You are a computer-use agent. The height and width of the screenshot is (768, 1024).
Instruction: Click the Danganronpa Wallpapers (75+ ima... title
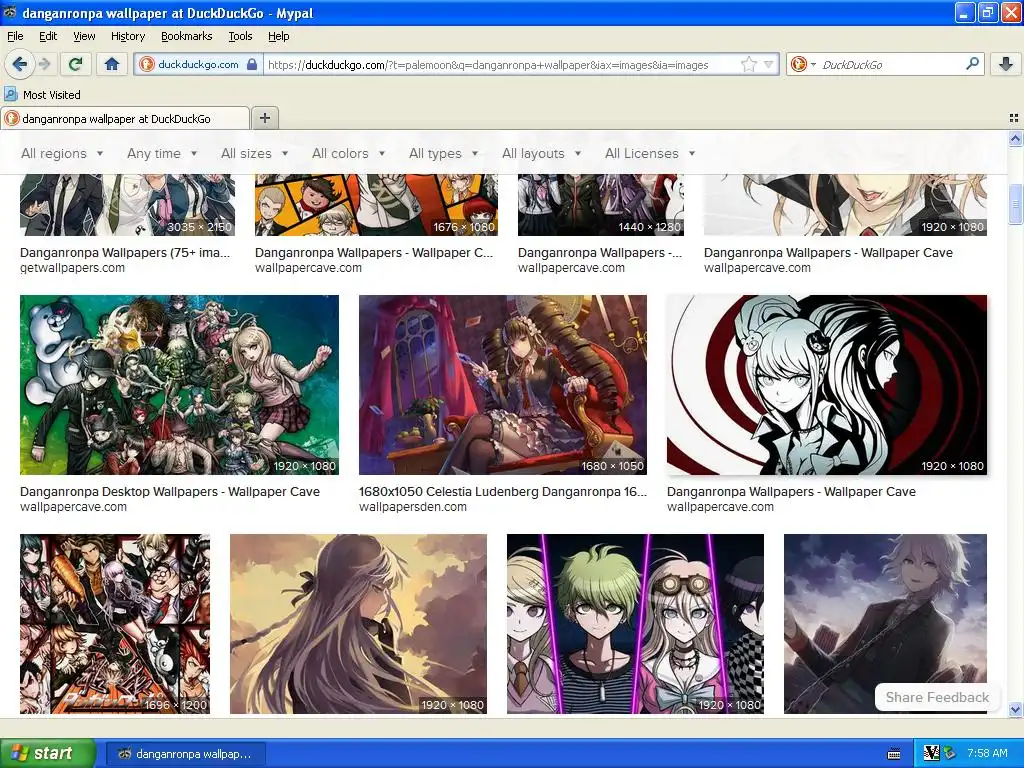pyautogui.click(x=125, y=253)
